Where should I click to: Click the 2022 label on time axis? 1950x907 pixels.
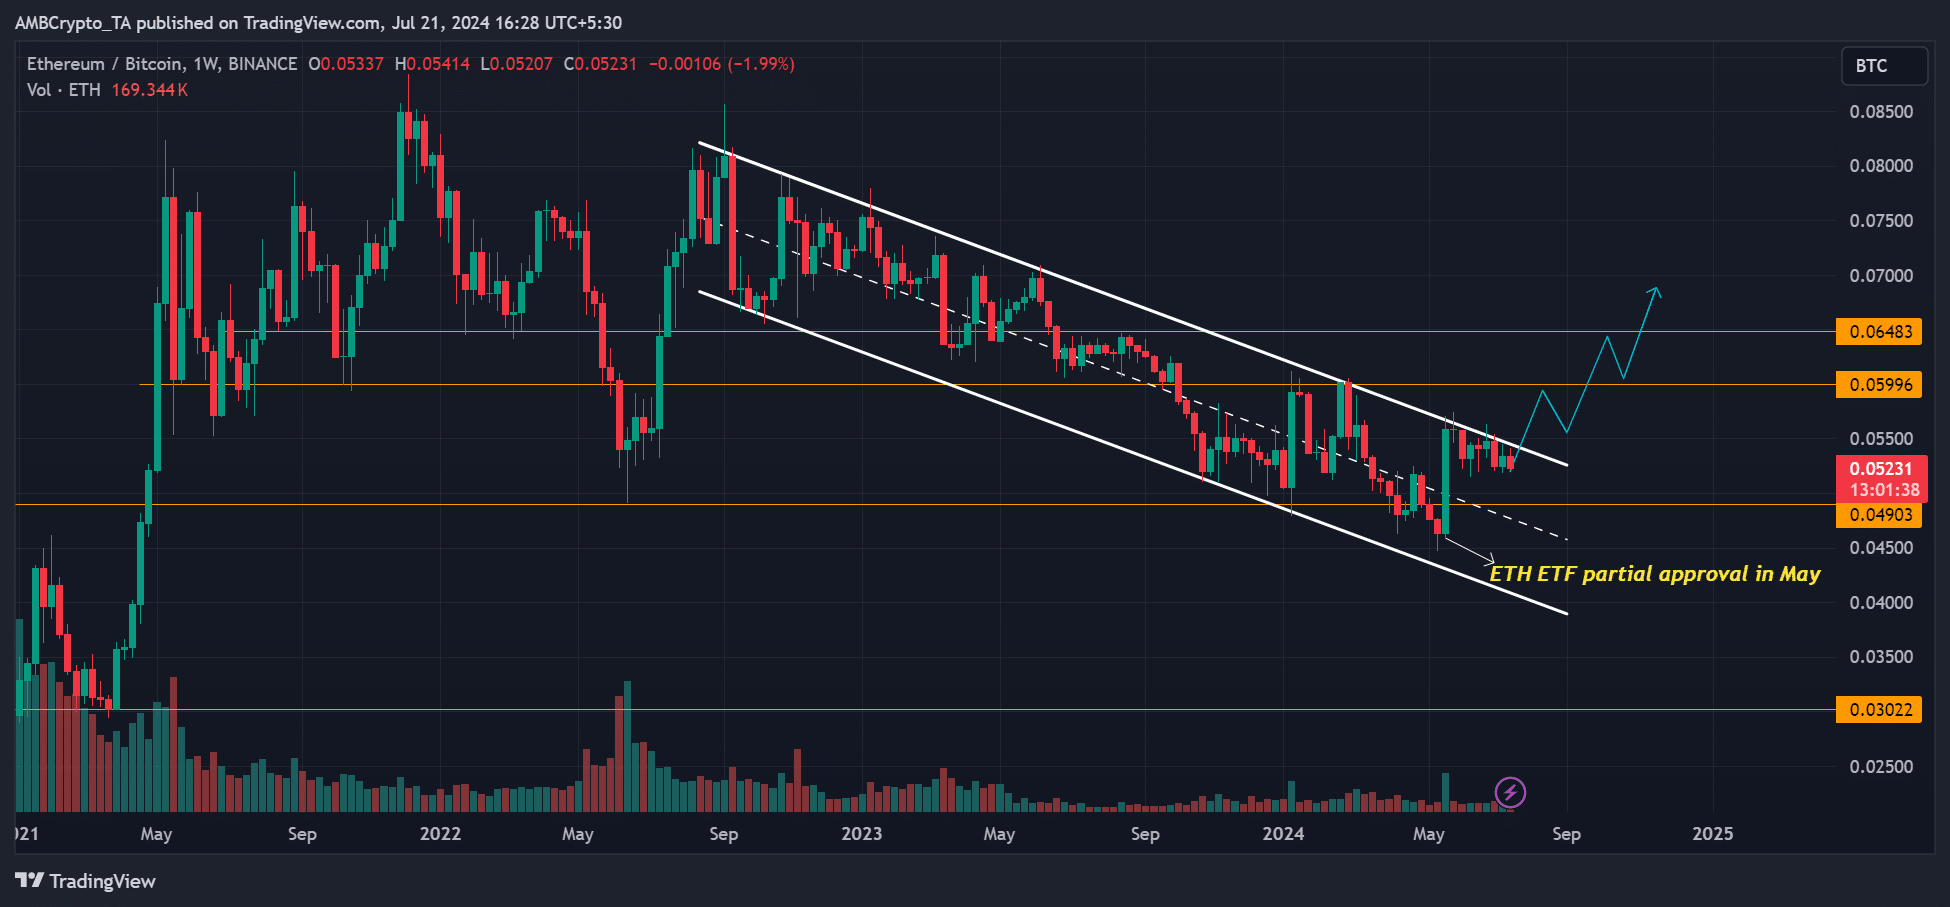point(440,834)
